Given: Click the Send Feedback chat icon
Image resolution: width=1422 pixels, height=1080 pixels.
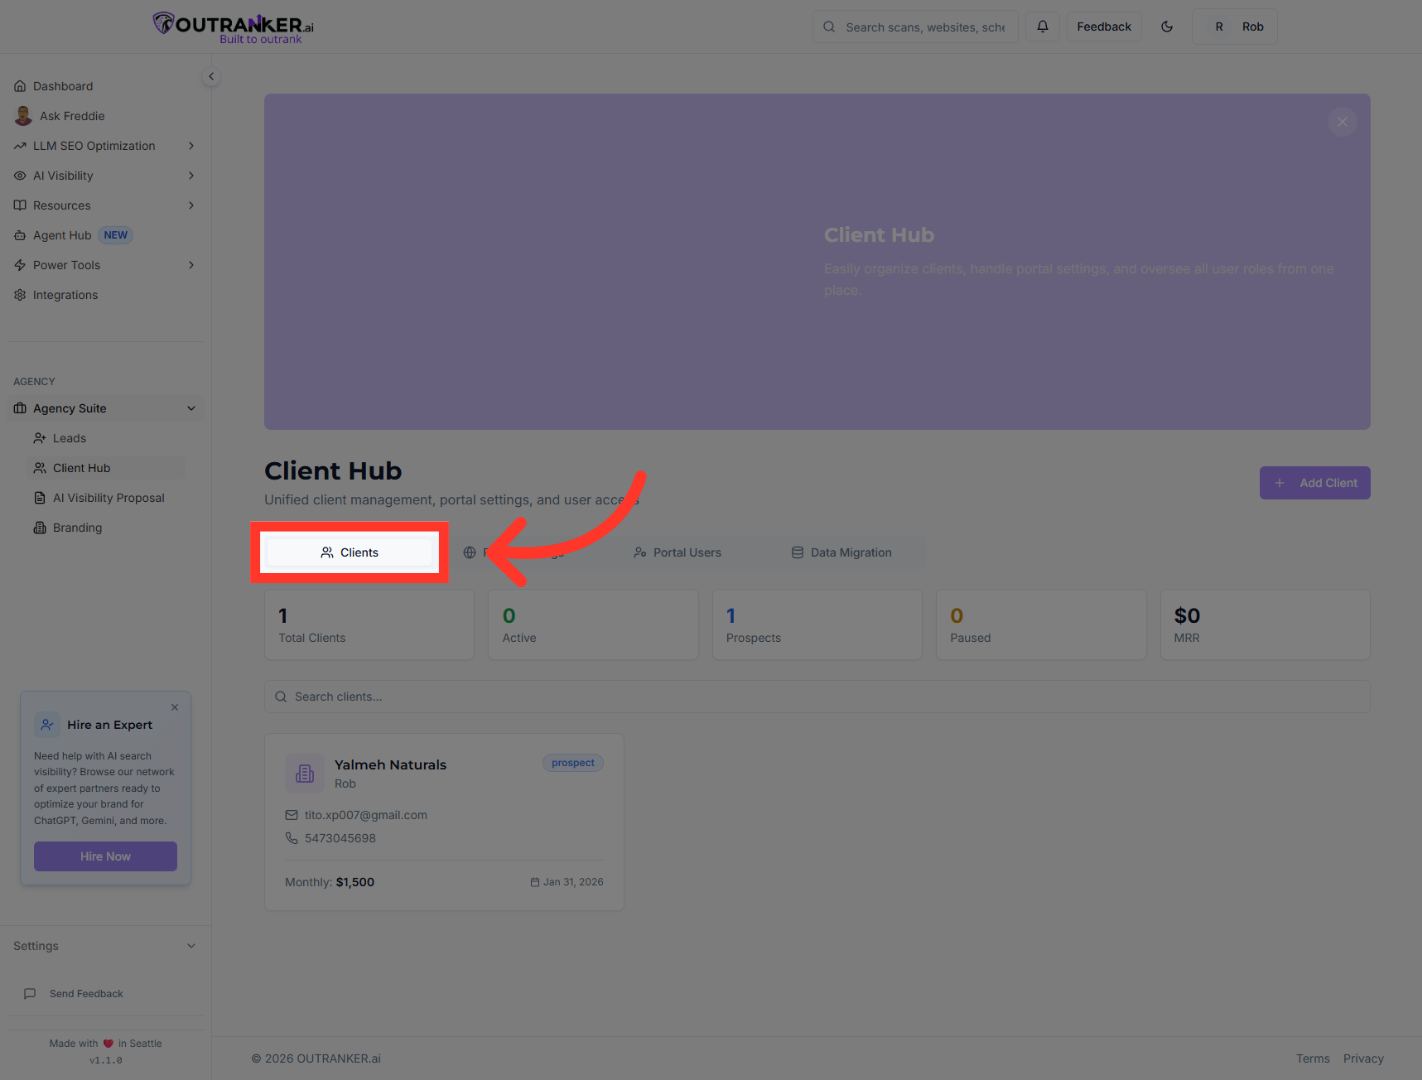Looking at the screenshot, I should pyautogui.click(x=30, y=994).
